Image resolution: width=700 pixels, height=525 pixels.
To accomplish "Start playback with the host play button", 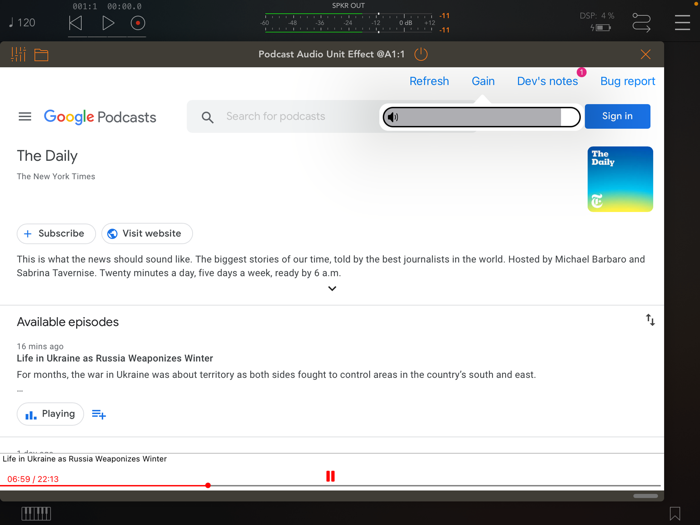I will pyautogui.click(x=108, y=23).
